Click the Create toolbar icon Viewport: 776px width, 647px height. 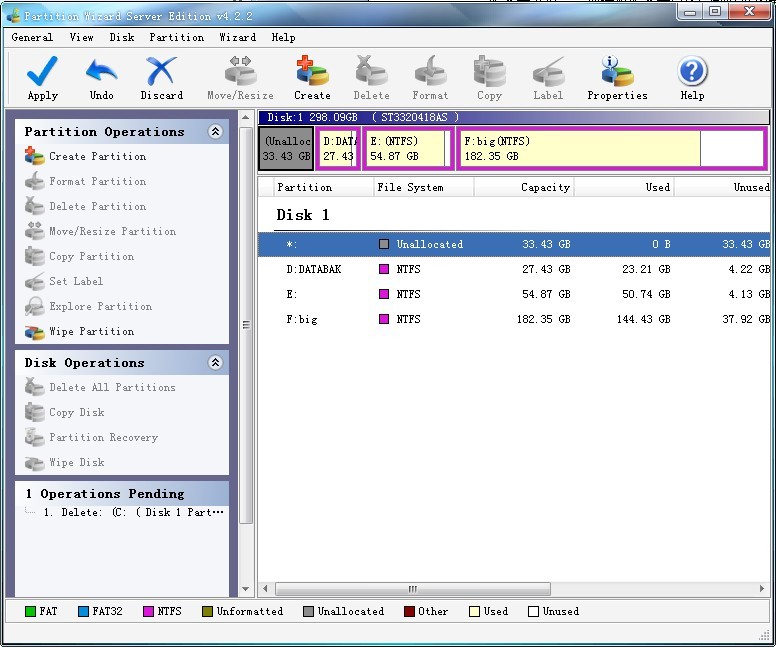tap(312, 78)
